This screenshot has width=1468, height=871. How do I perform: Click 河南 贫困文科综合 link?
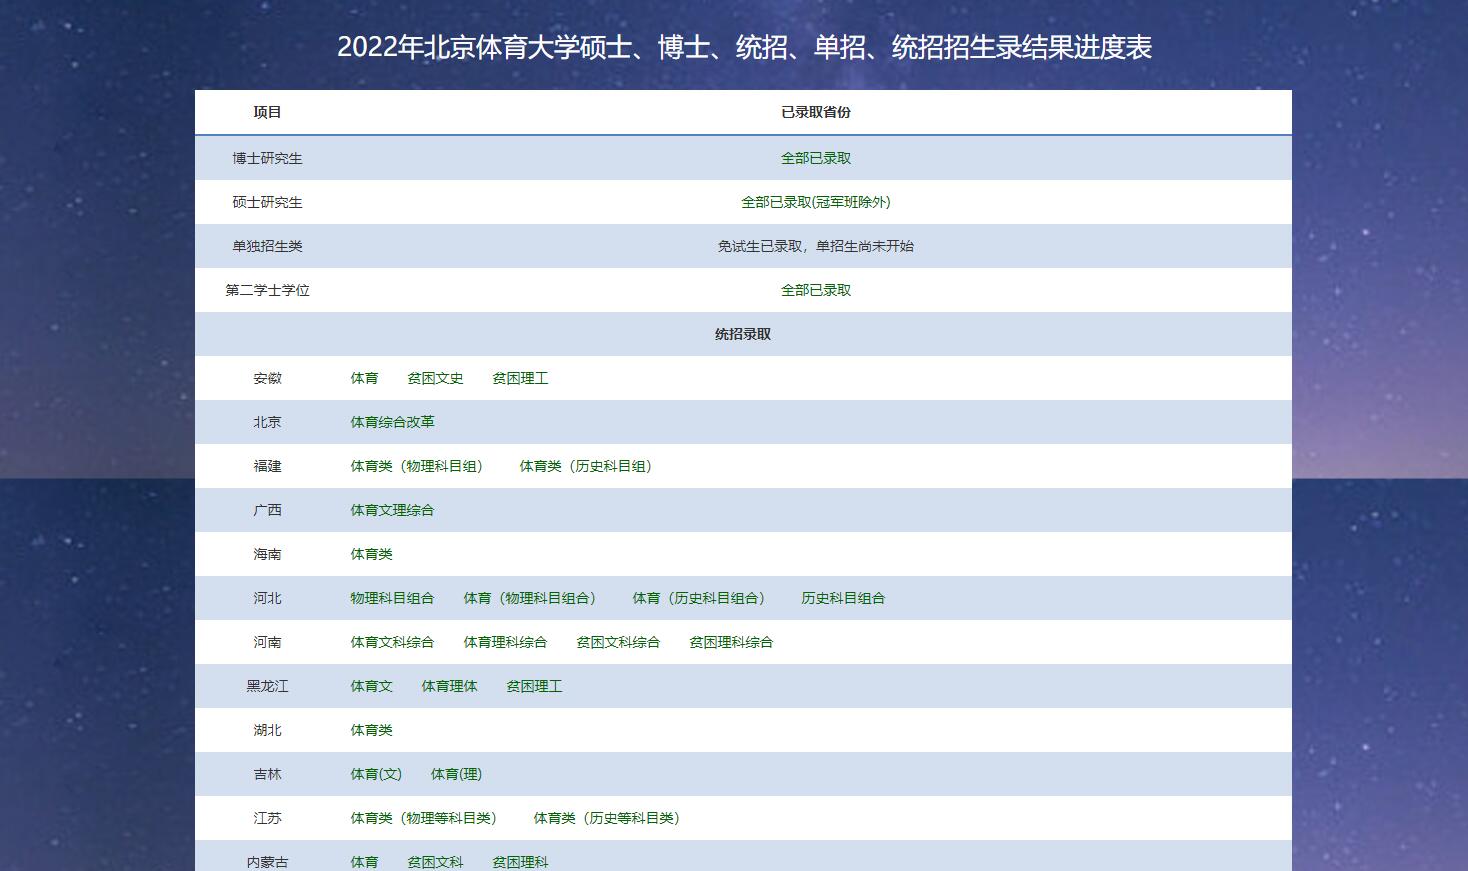click(618, 642)
